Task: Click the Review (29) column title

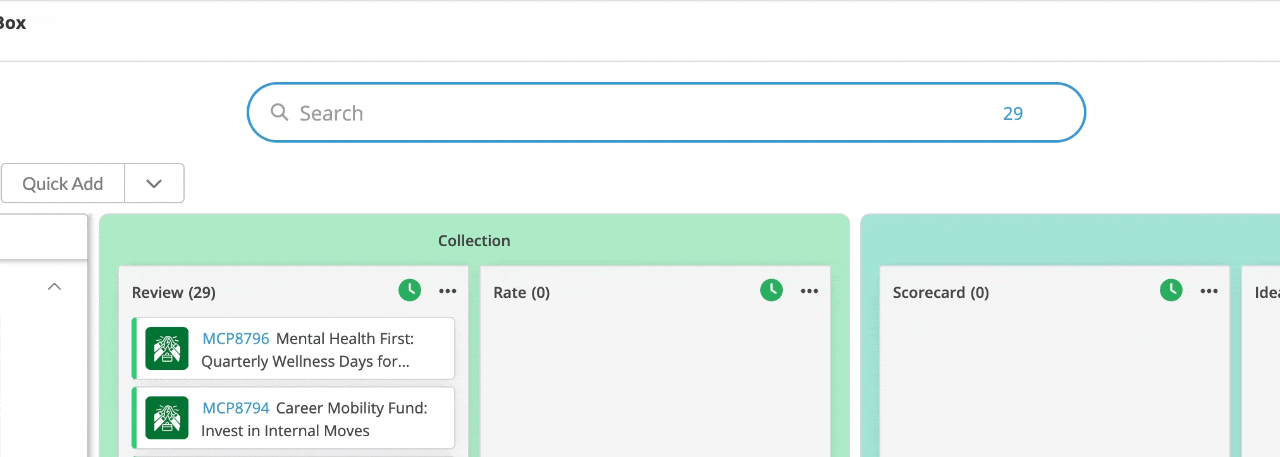Action: [x=174, y=292]
